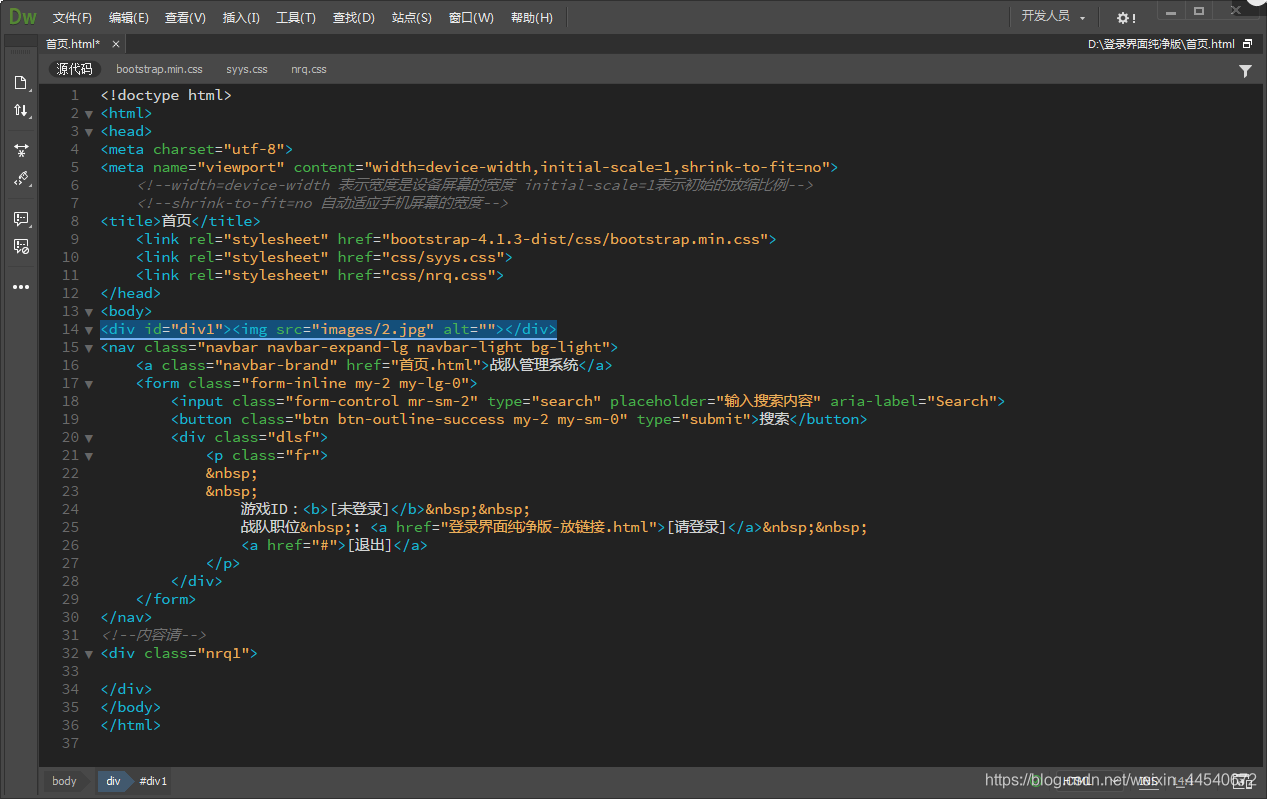Screen dimensions: 1267x799
Task: Click the Dreamweaver Dw logo
Action: 22,17
